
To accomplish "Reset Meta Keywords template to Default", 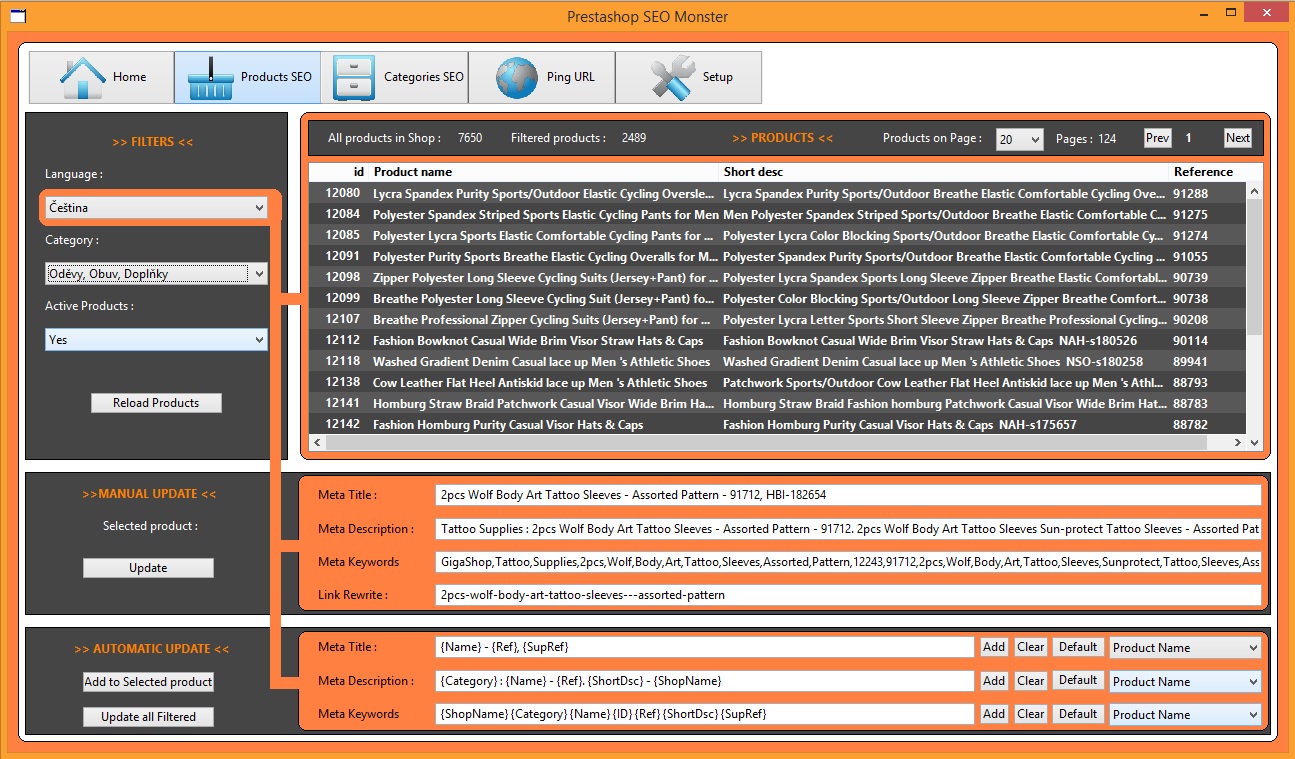I will point(1078,714).
